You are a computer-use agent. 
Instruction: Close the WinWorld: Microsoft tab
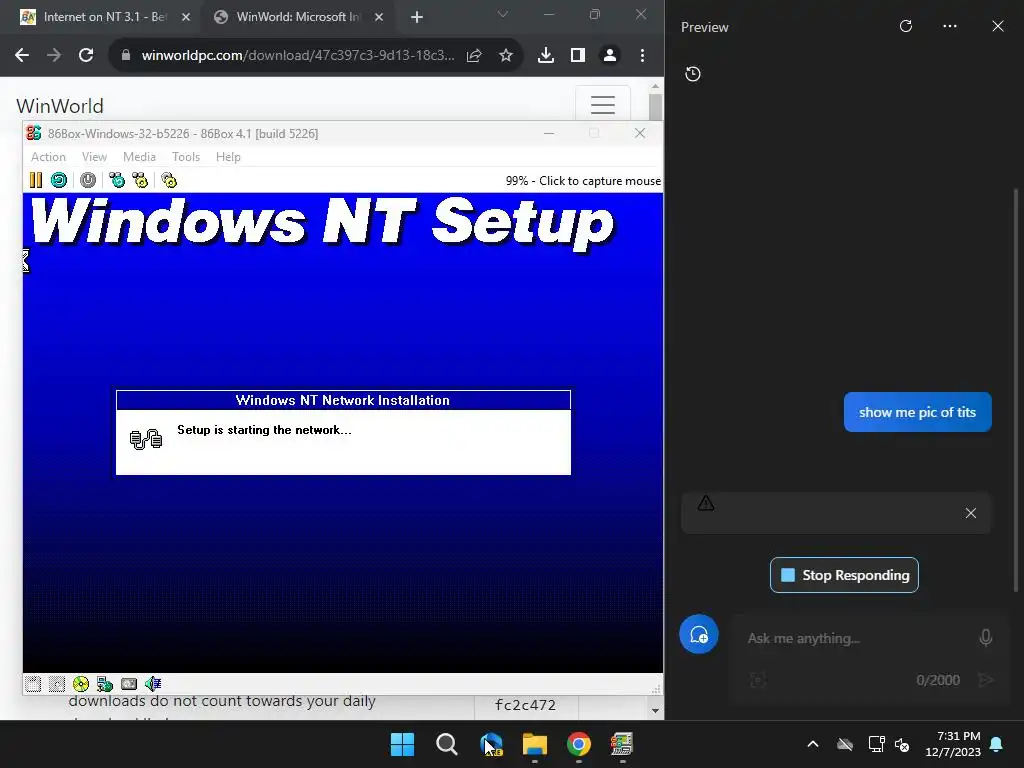click(379, 17)
